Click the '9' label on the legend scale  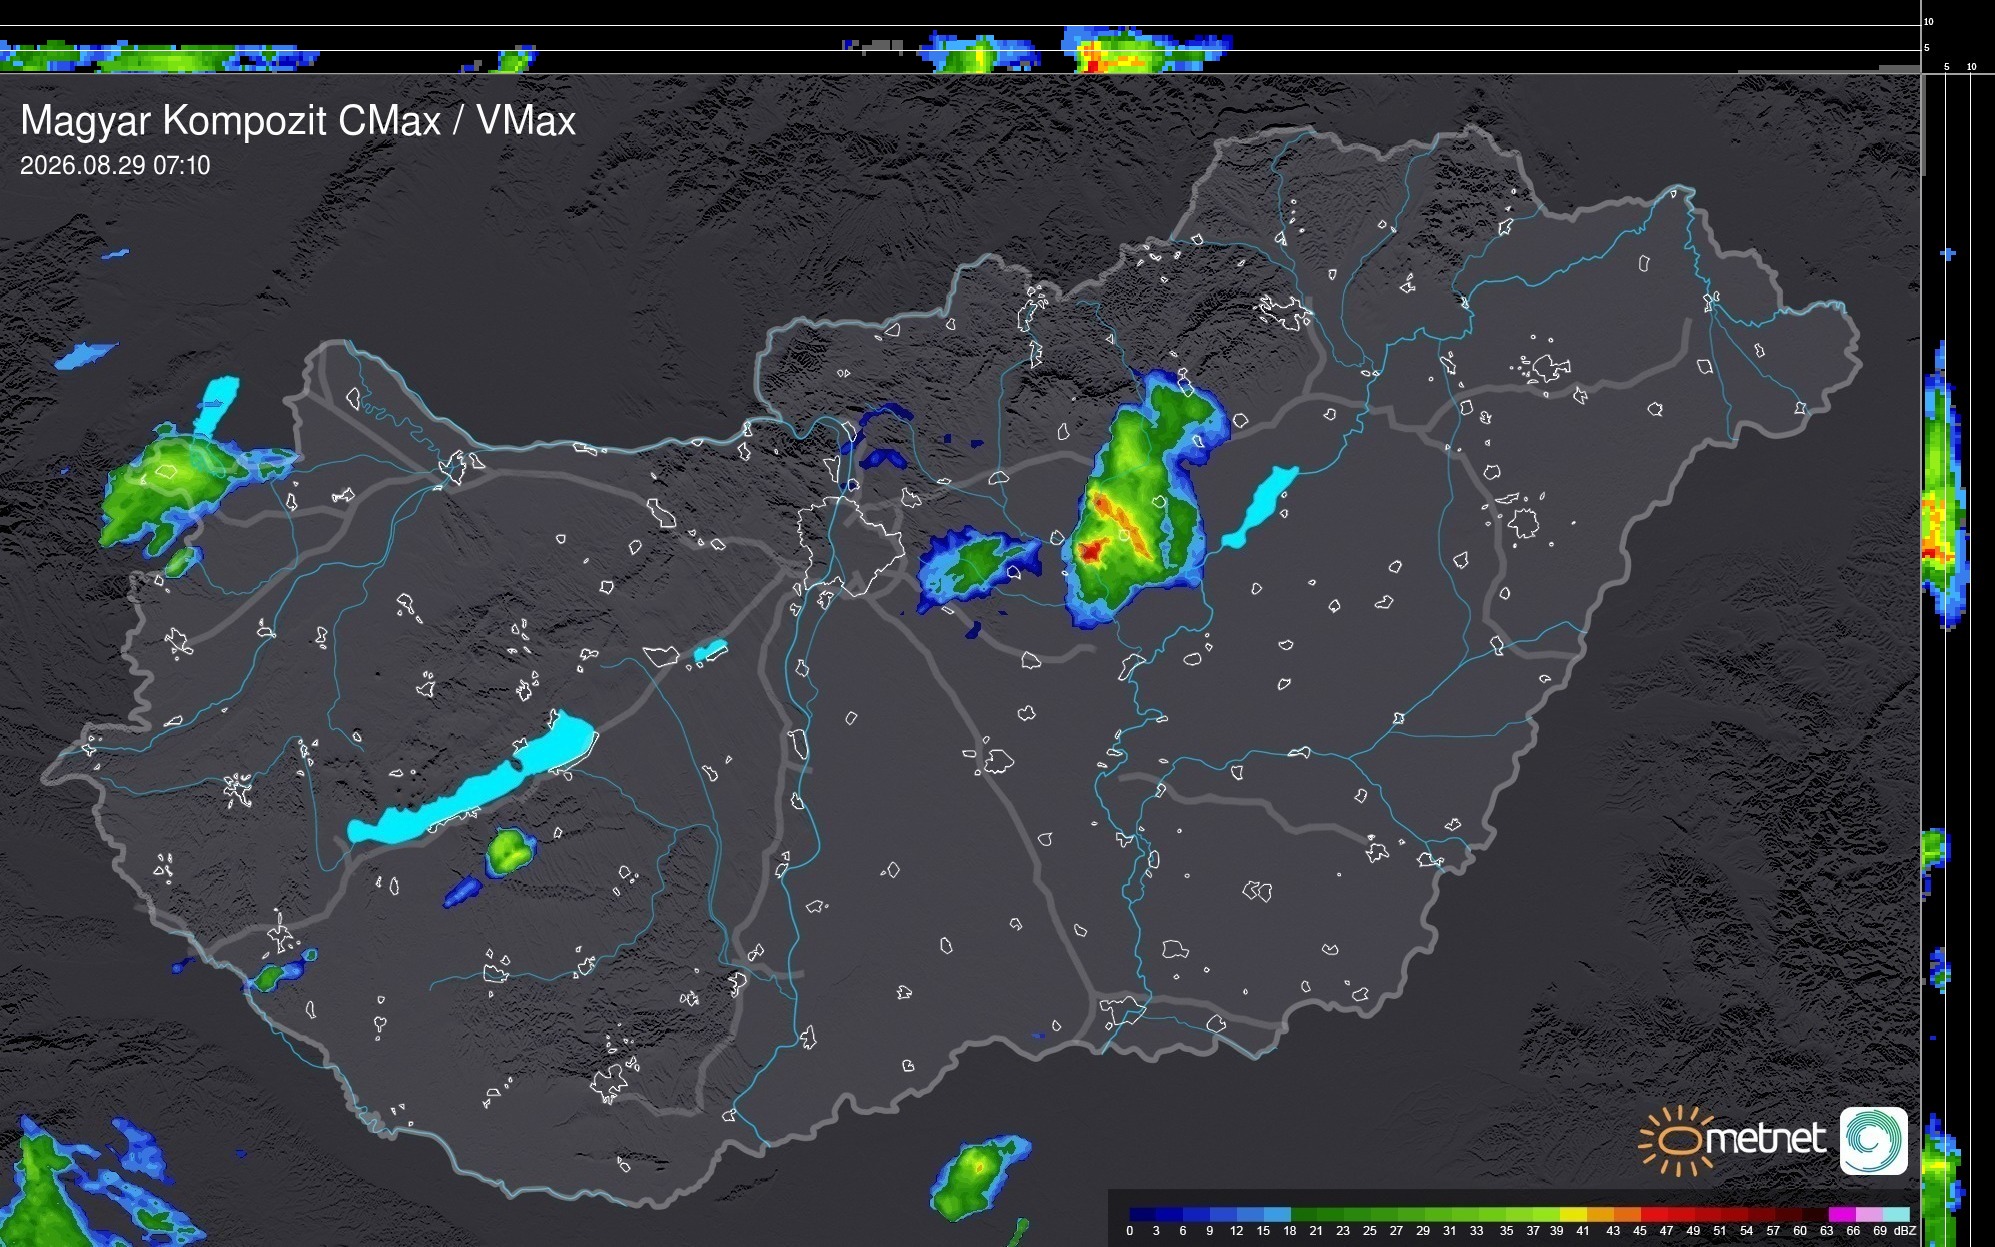(1210, 1231)
